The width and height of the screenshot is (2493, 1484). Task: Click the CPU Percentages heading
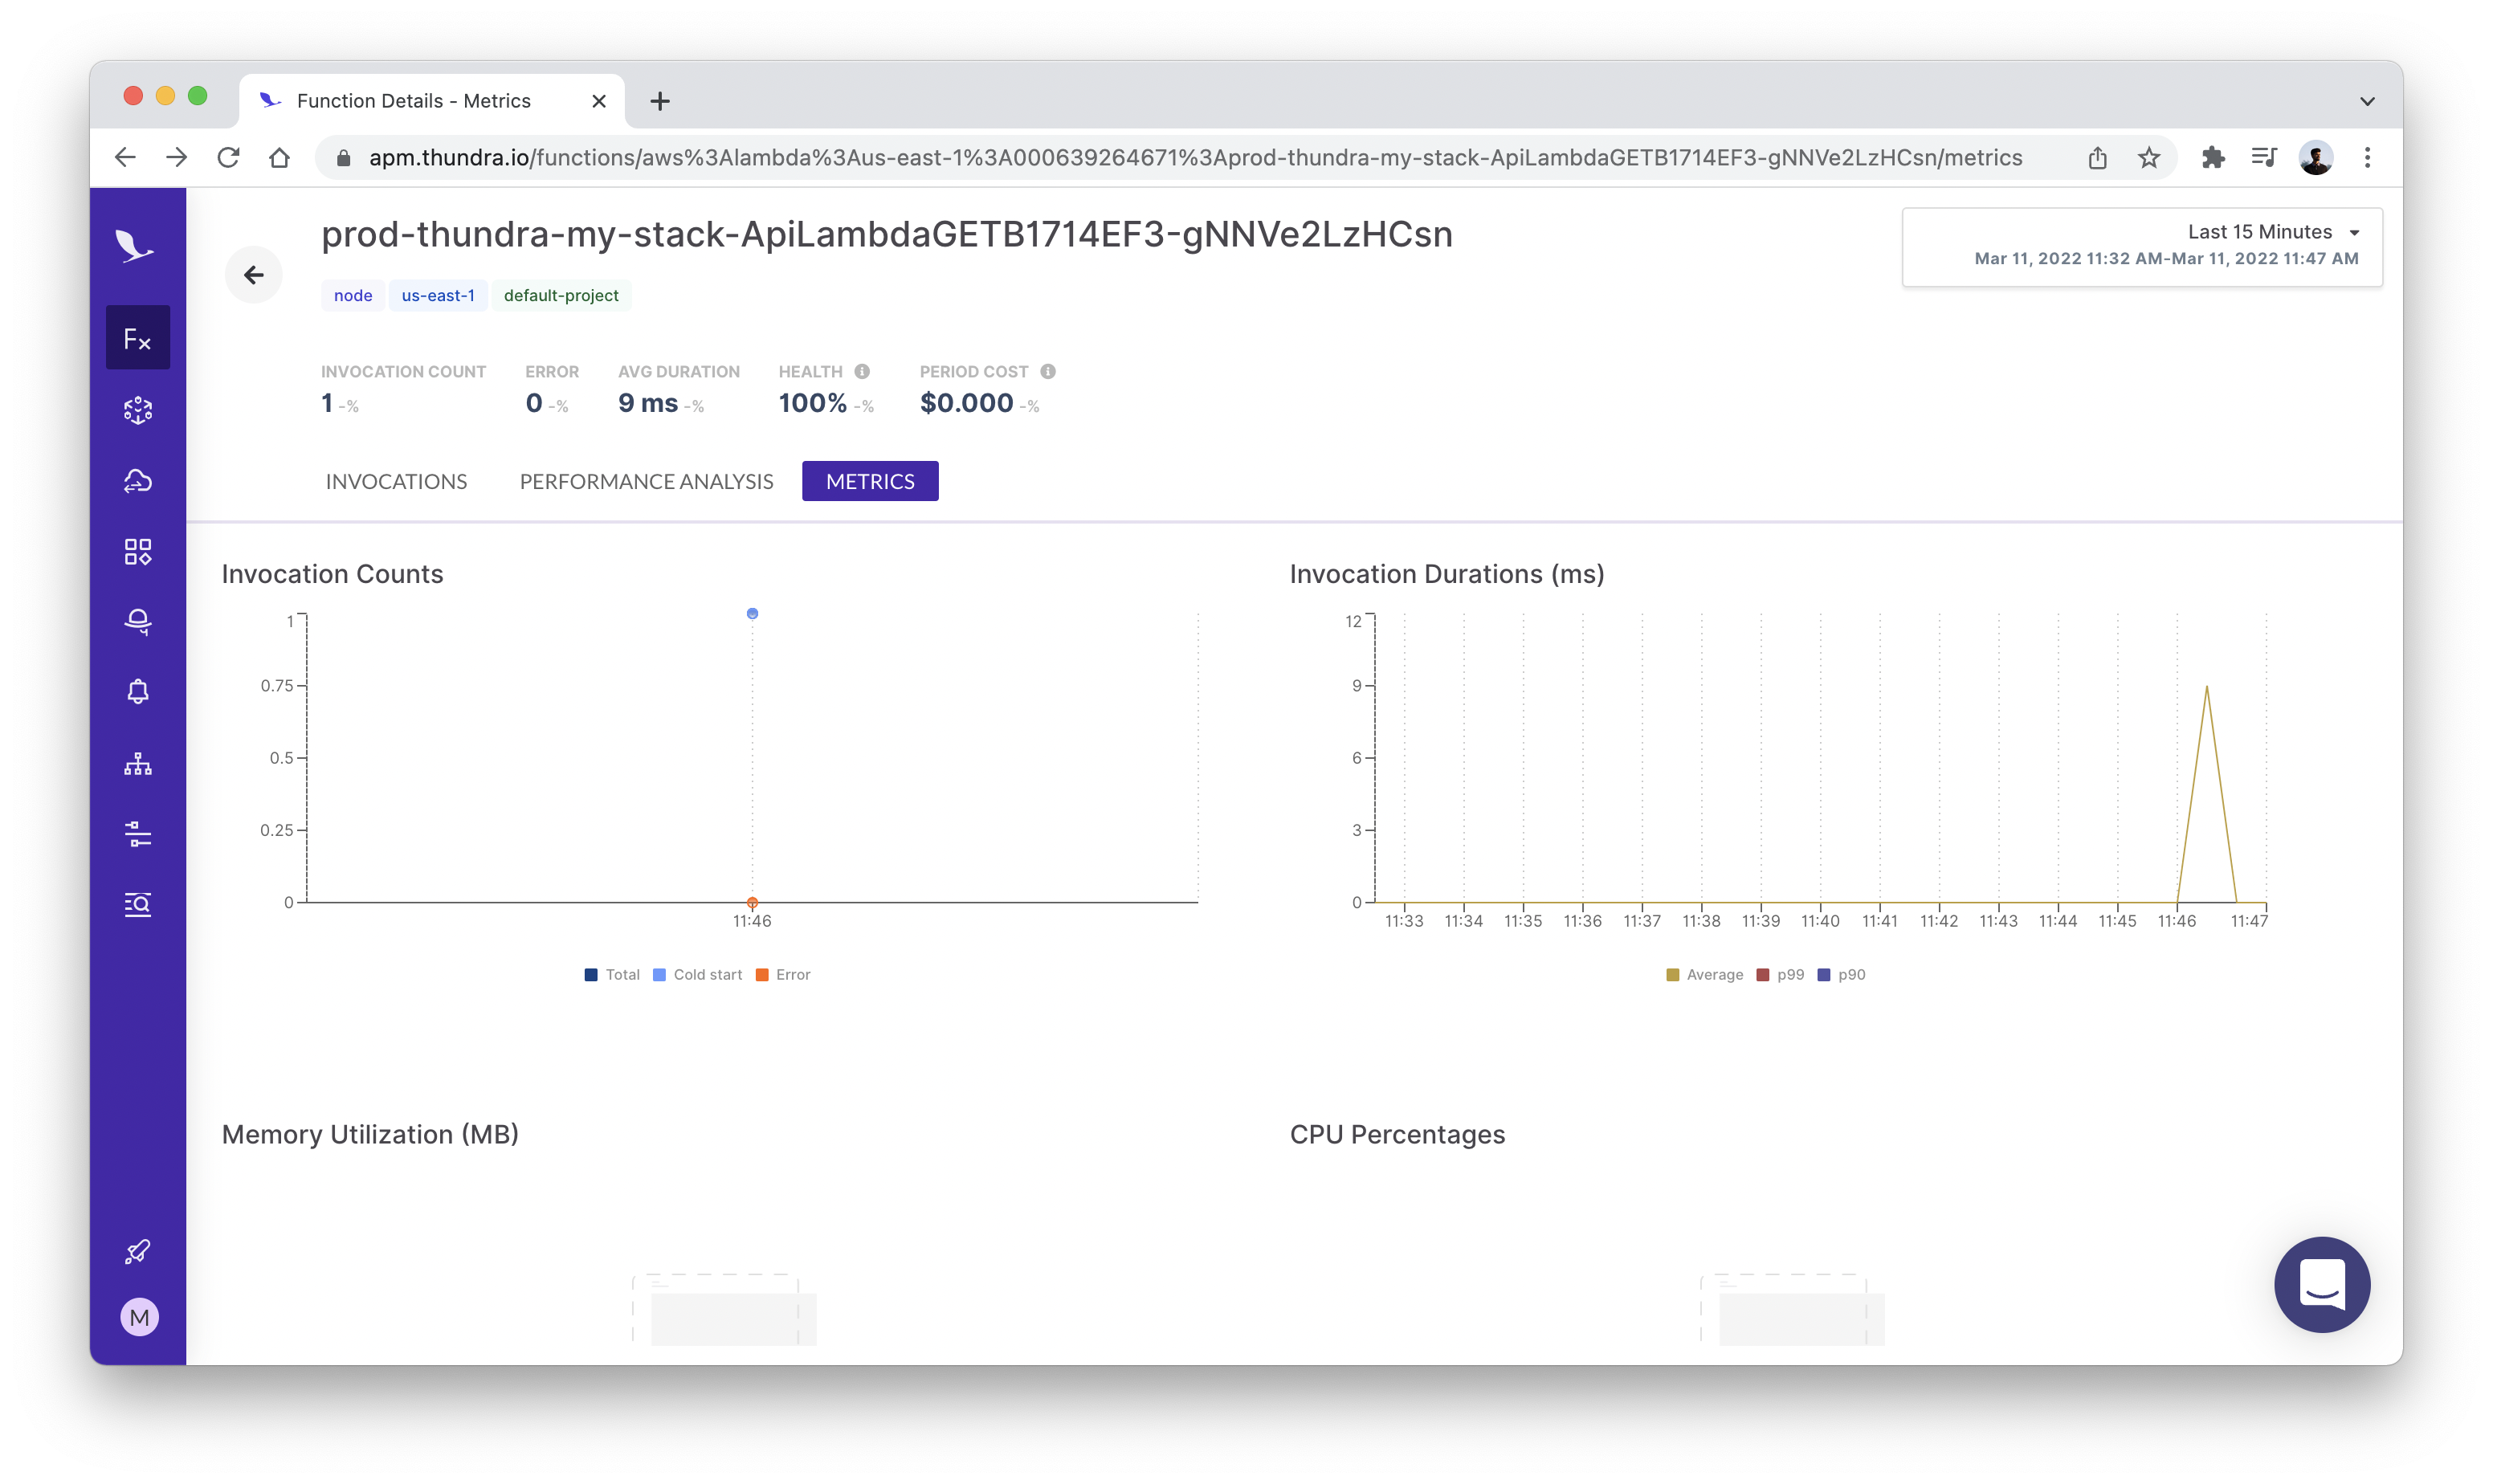pyautogui.click(x=1396, y=1134)
